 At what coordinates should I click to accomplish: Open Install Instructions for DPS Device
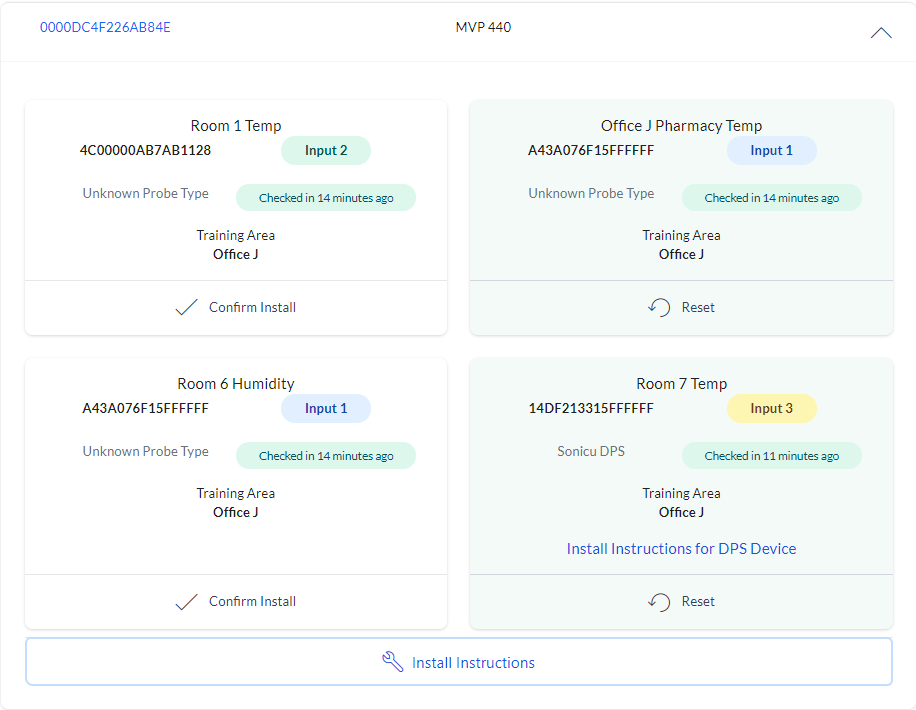[x=681, y=548]
